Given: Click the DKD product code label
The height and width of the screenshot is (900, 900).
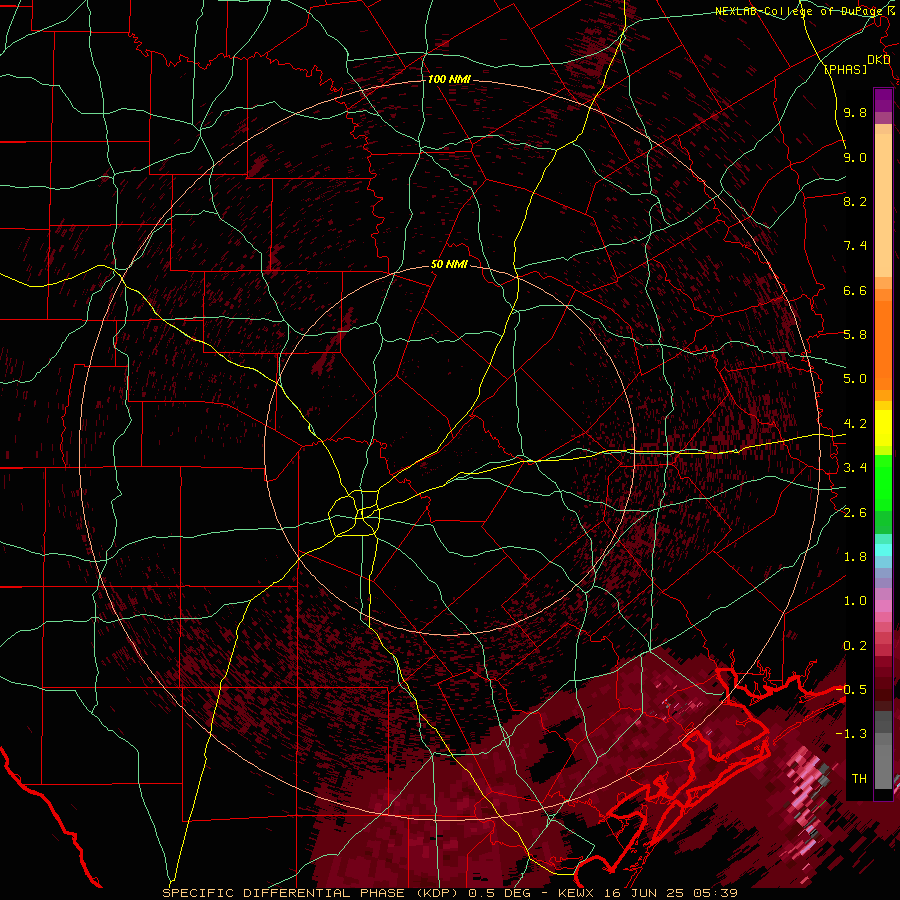Looking at the screenshot, I should click(x=879, y=60).
